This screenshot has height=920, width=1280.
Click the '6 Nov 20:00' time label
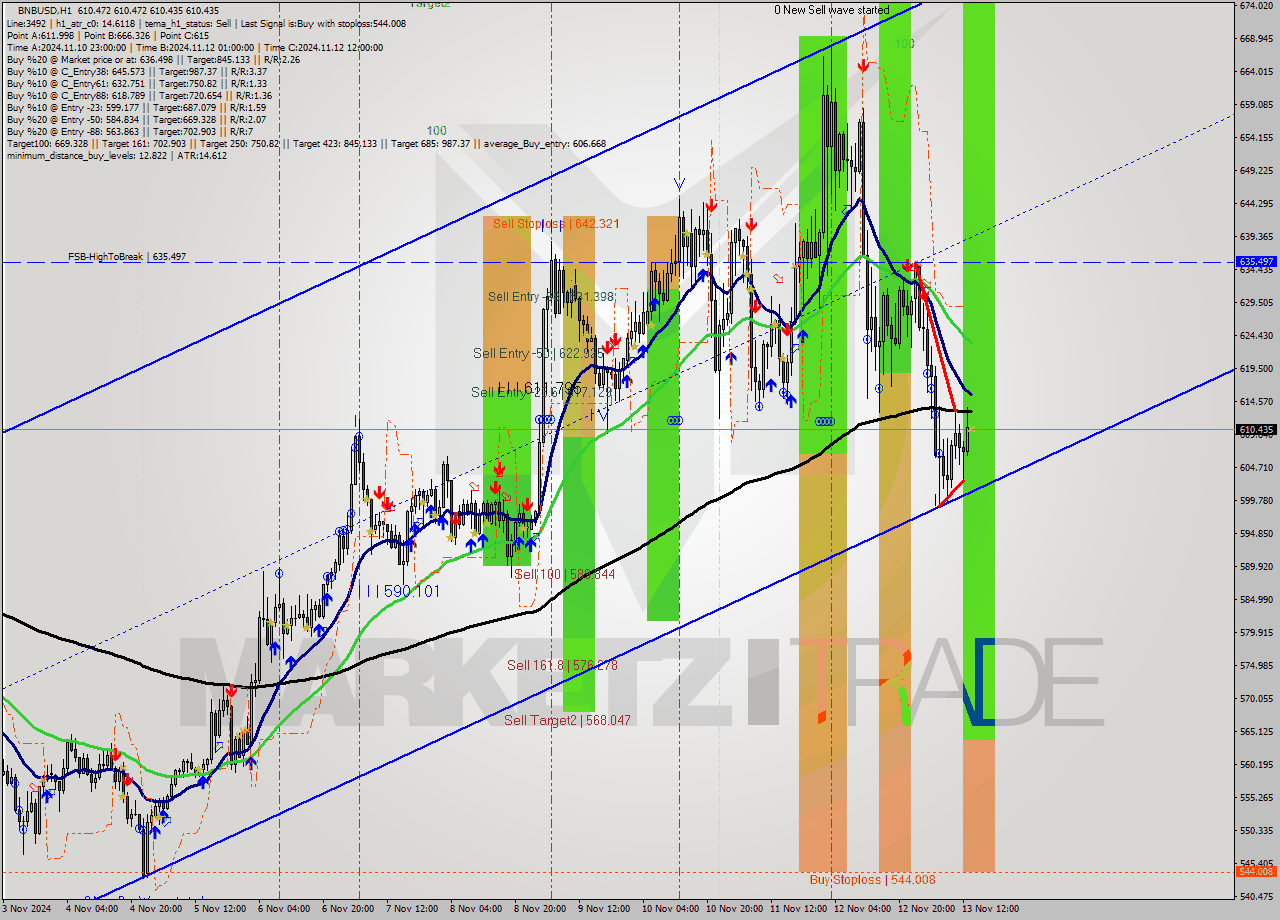(347, 909)
